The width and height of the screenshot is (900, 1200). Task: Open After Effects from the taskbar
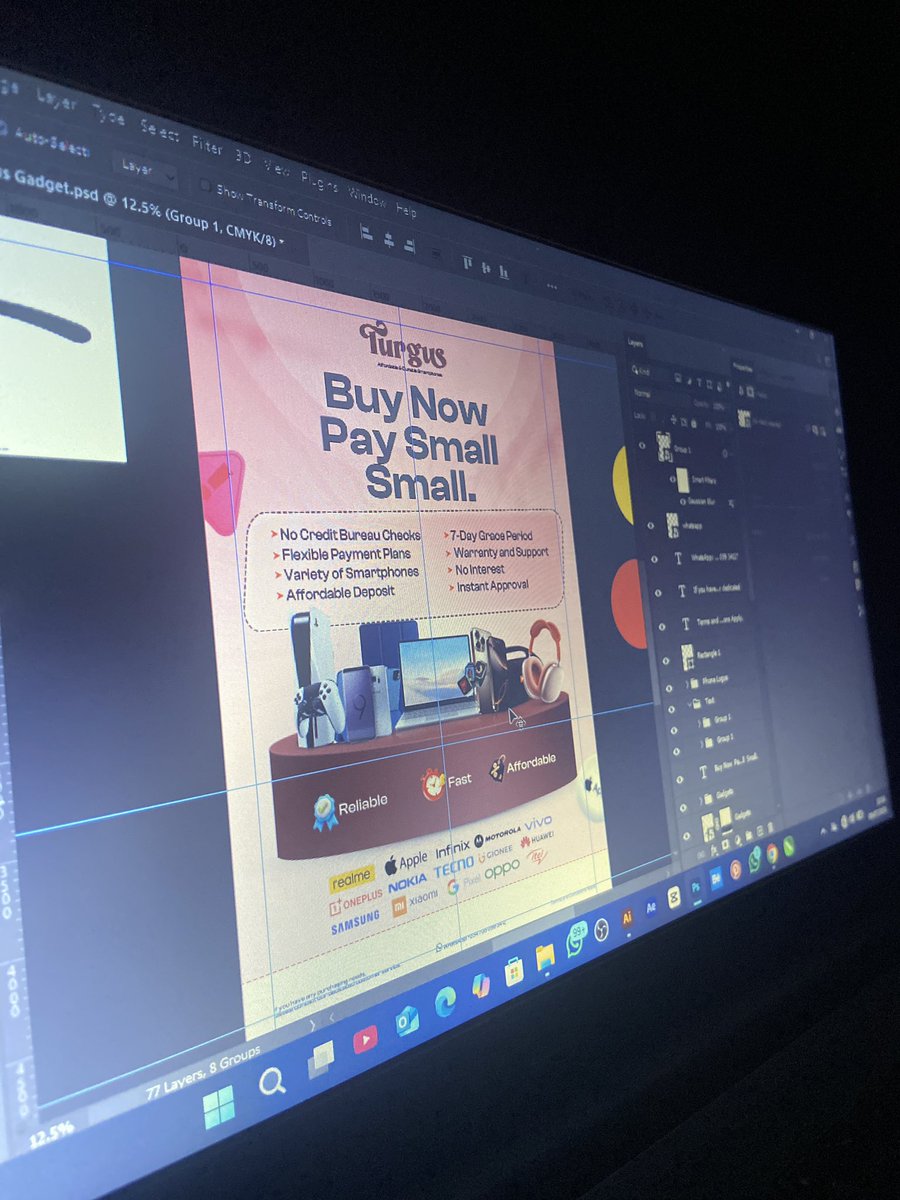pyautogui.click(x=652, y=908)
